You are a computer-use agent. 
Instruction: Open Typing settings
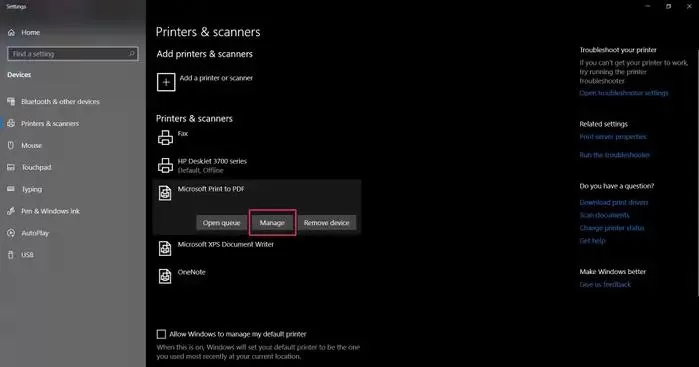[x=32, y=189]
